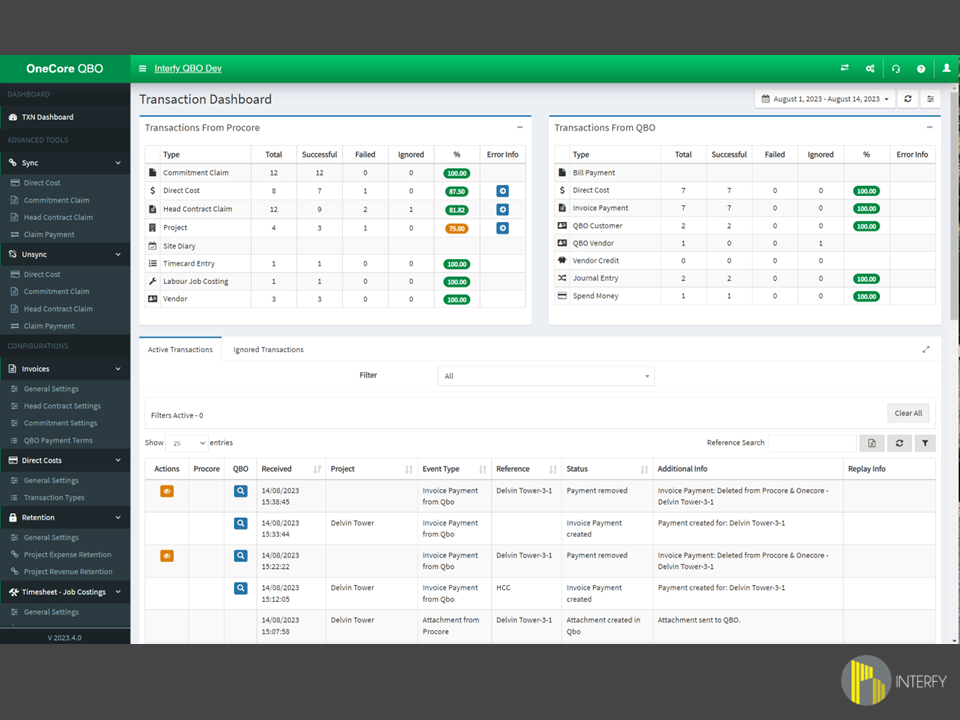The width and height of the screenshot is (960, 720).
Task: Open the show 25 entries dropdown
Action: (x=187, y=443)
